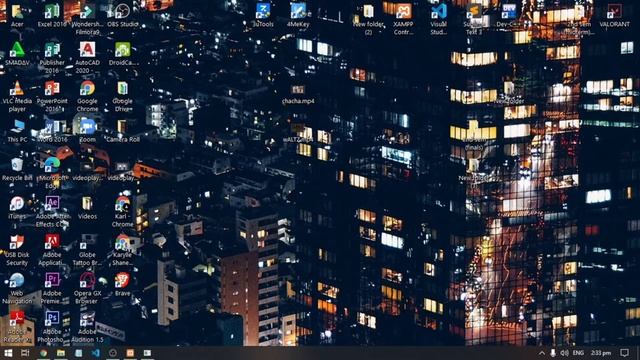Open Karylle Shane Chrome profile shortcut
This screenshot has width=640, height=360.
coord(122,250)
